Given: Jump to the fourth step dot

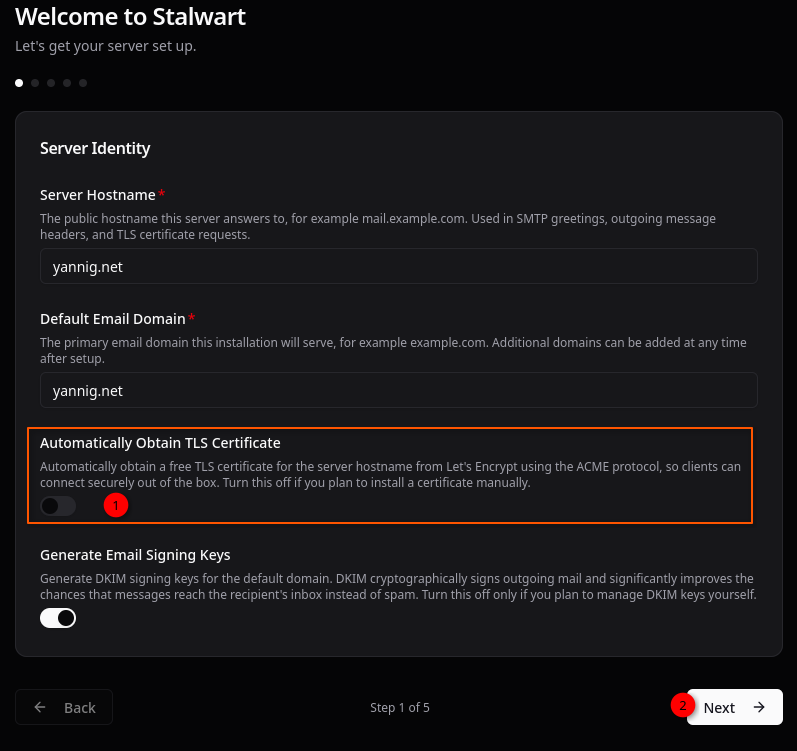Looking at the screenshot, I should click(67, 83).
